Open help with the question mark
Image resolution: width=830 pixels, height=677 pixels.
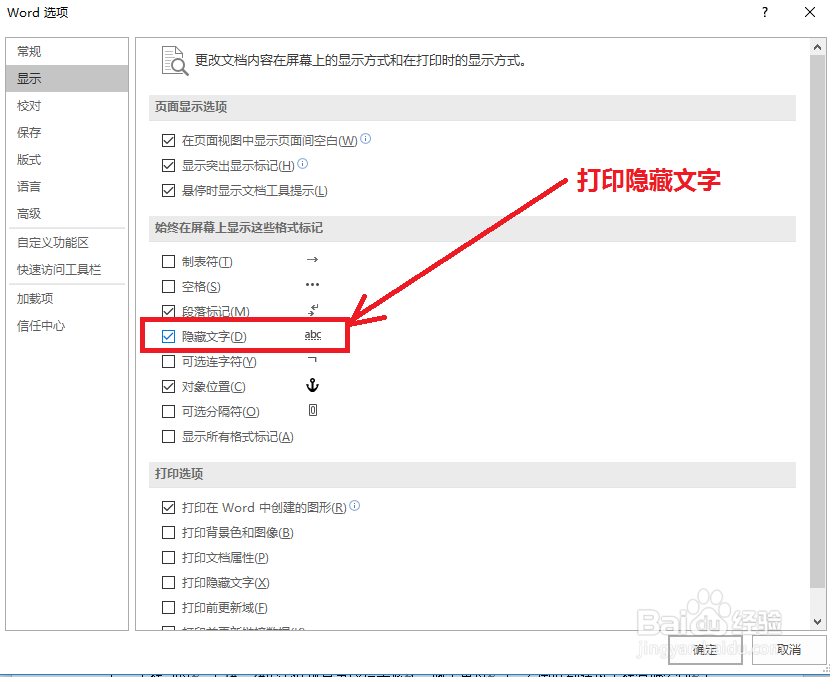pos(765,12)
